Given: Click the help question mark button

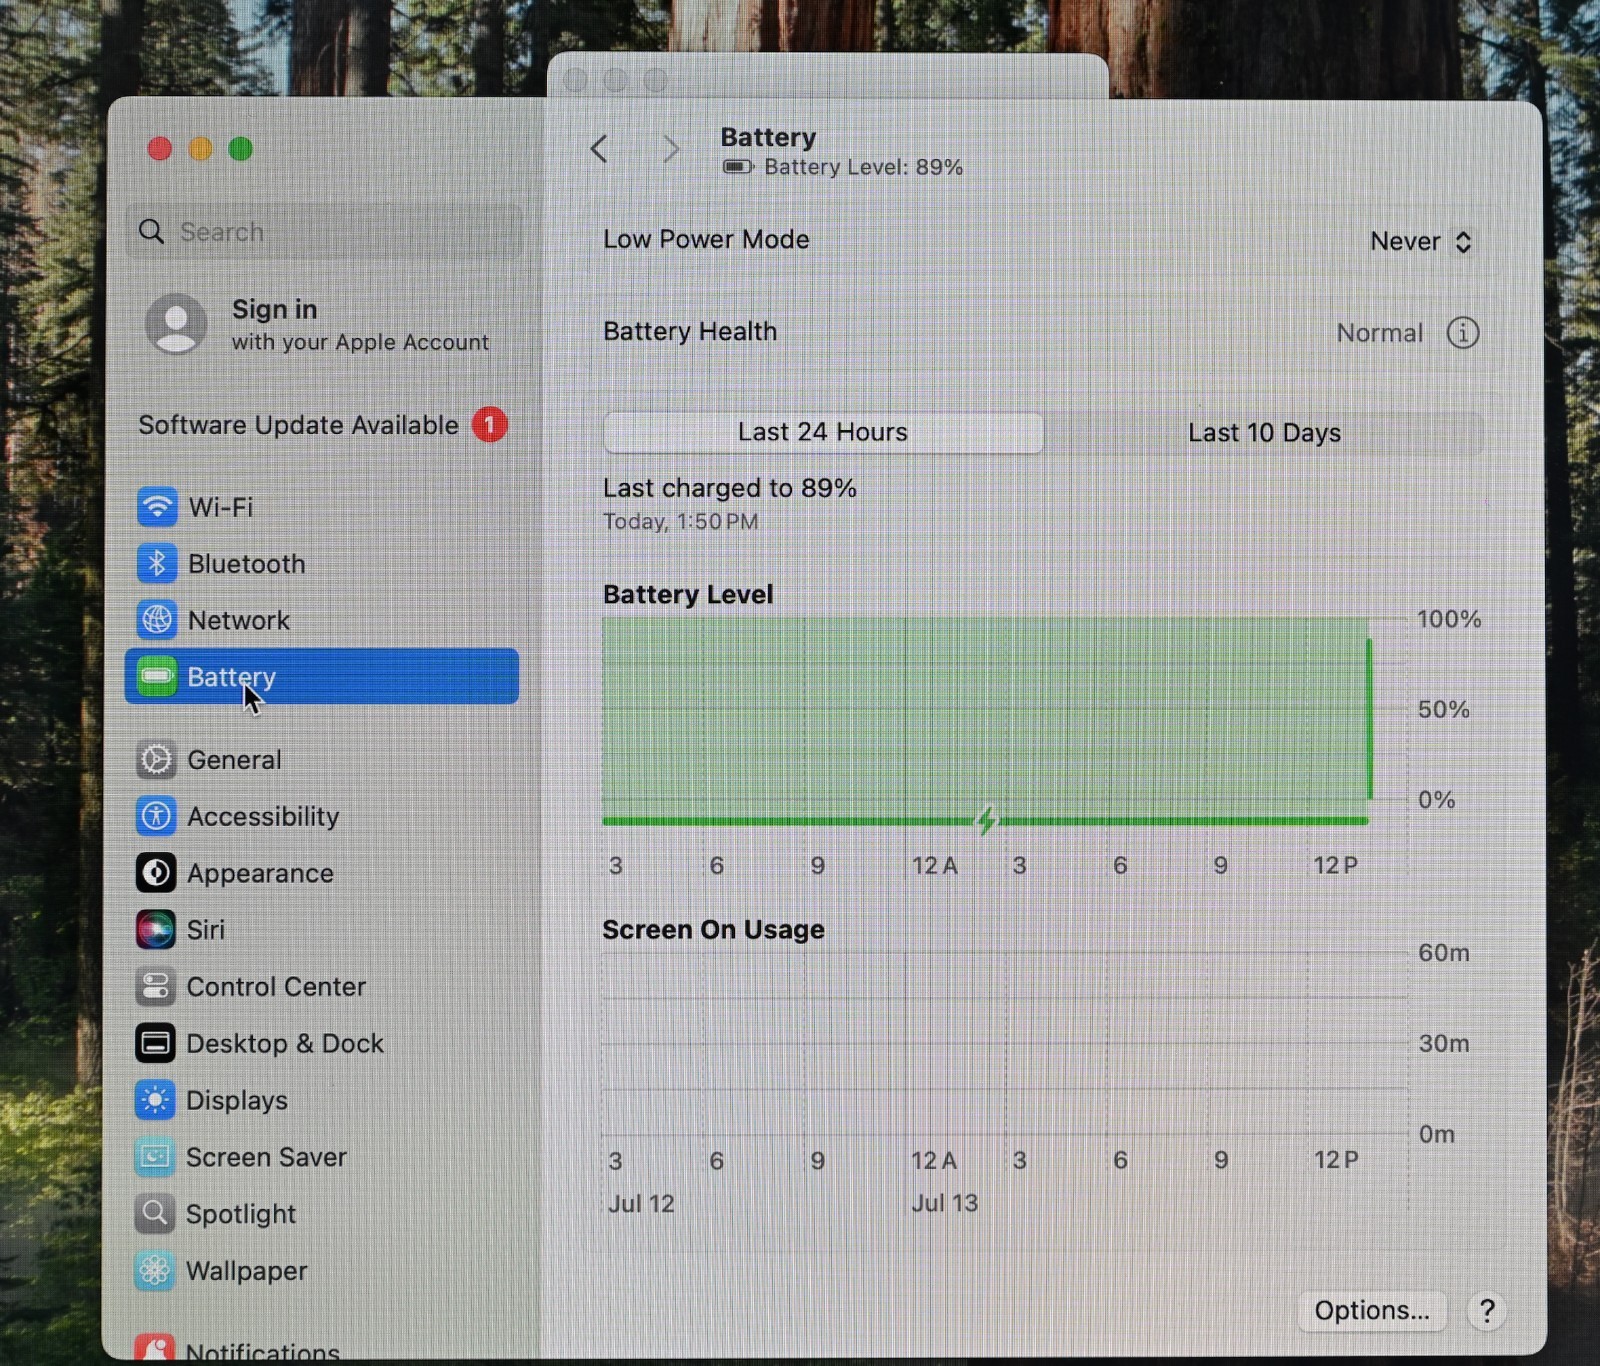Looking at the screenshot, I should (x=1487, y=1311).
